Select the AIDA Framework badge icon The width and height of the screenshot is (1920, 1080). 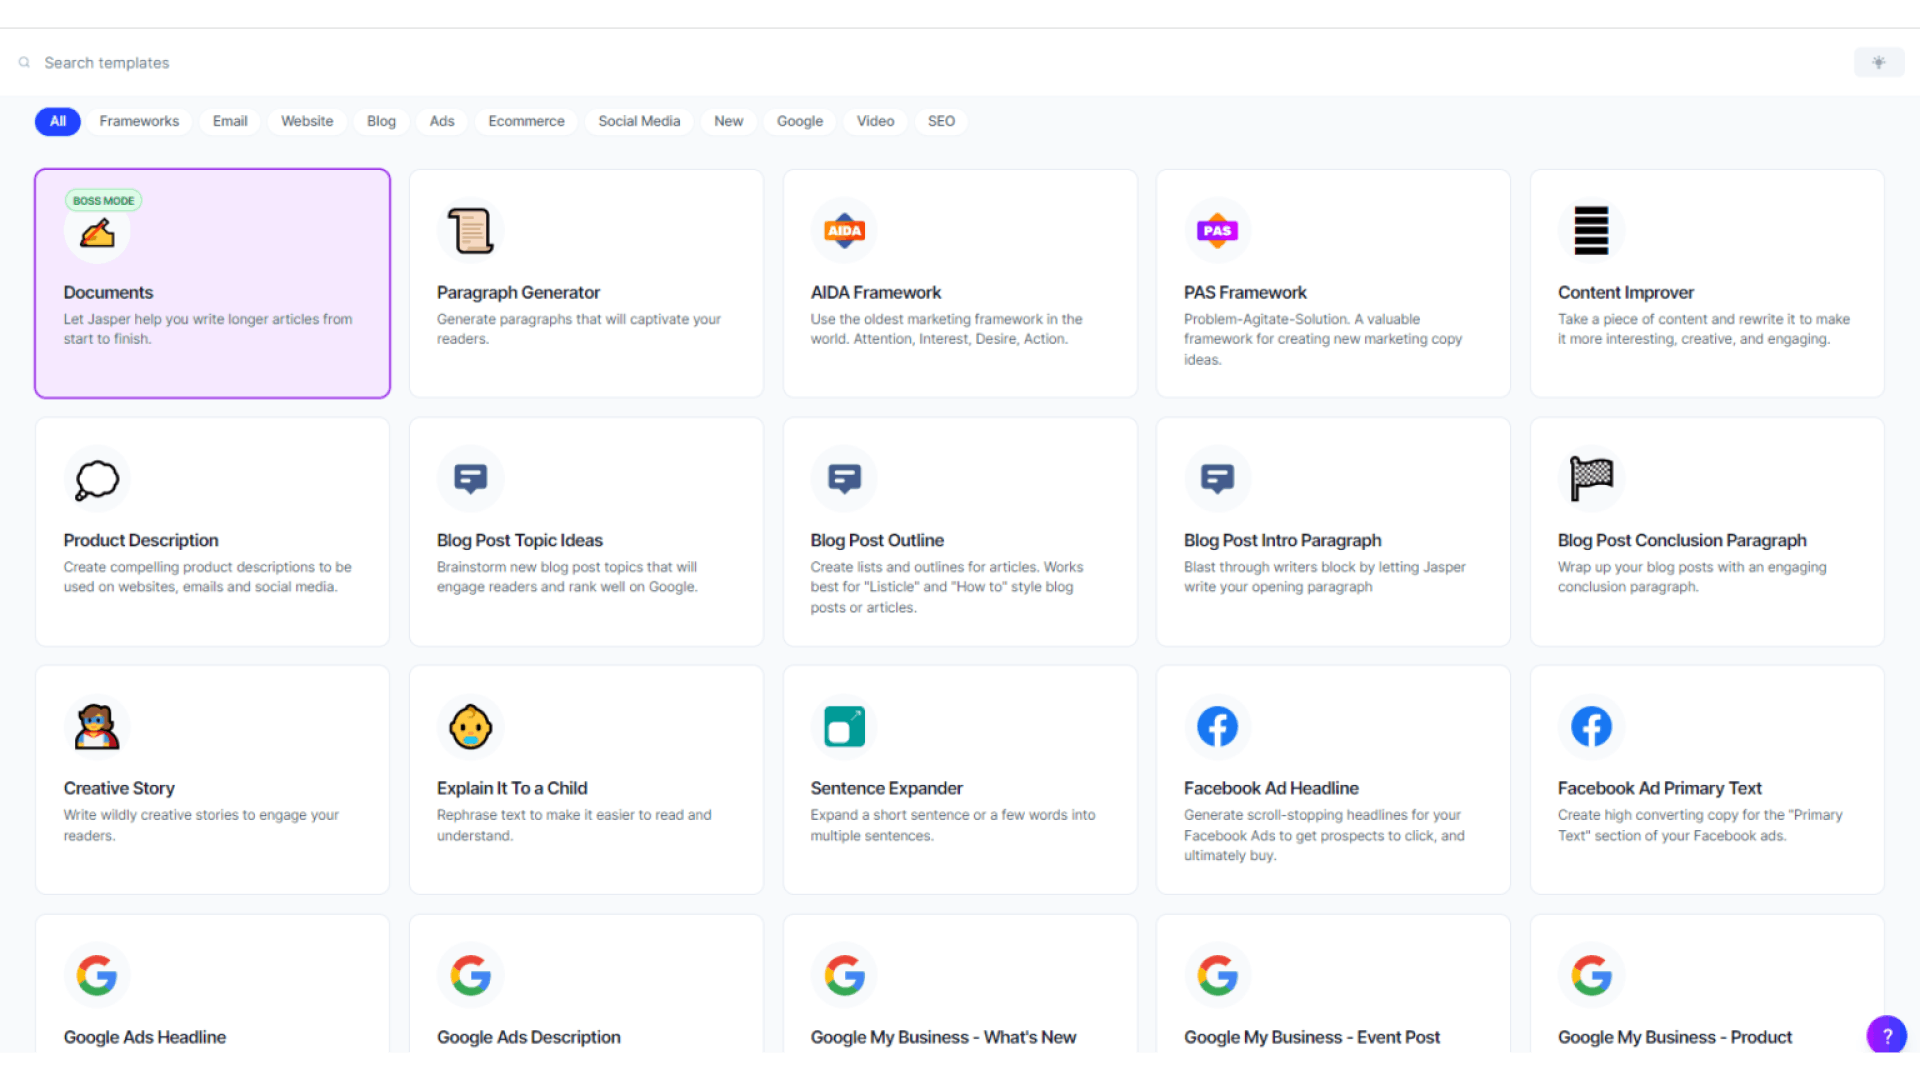(x=844, y=231)
